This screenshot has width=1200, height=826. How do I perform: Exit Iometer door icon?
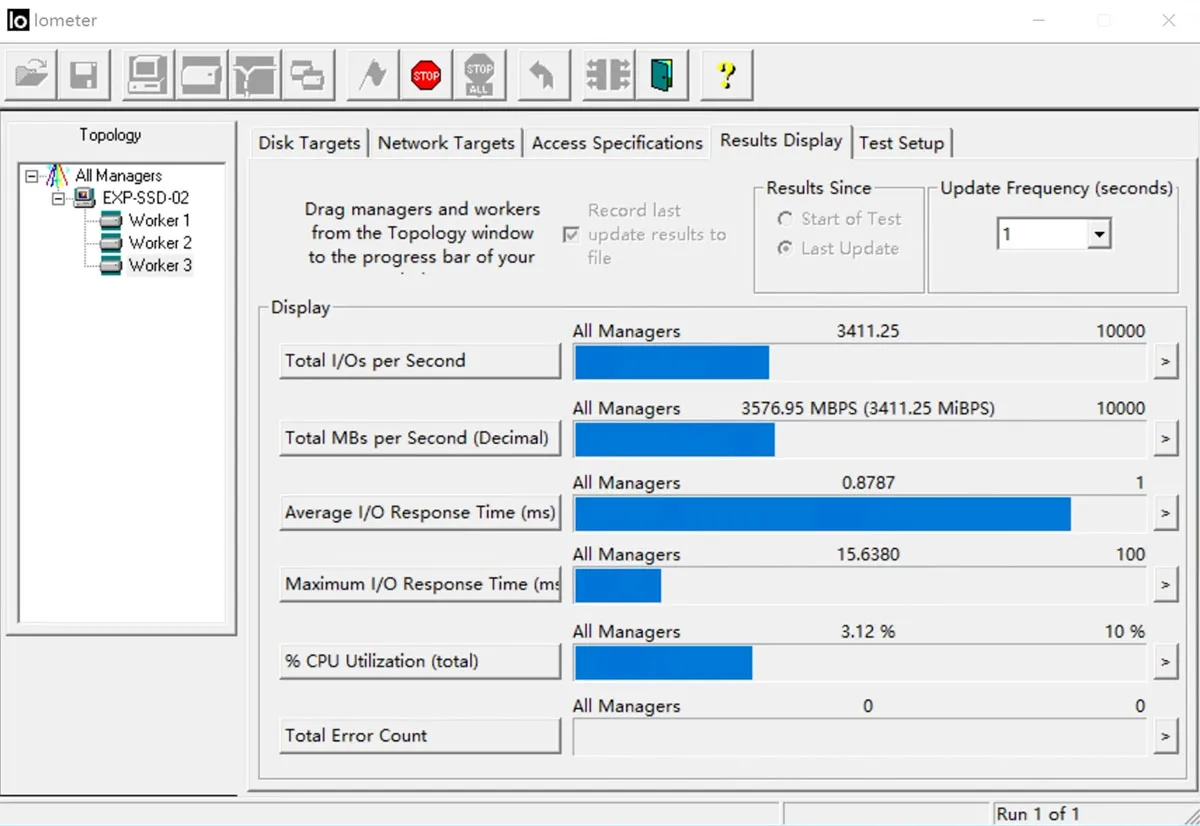(x=662, y=75)
